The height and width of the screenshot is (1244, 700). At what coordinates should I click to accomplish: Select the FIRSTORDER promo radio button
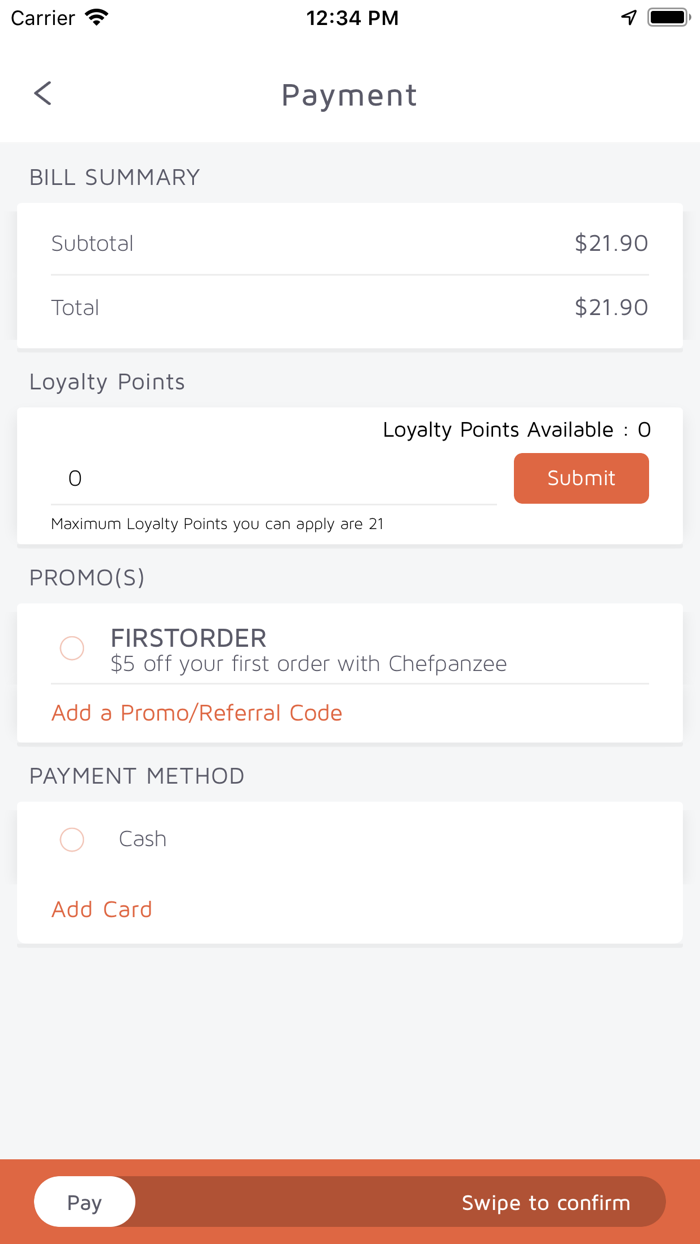[x=72, y=648]
